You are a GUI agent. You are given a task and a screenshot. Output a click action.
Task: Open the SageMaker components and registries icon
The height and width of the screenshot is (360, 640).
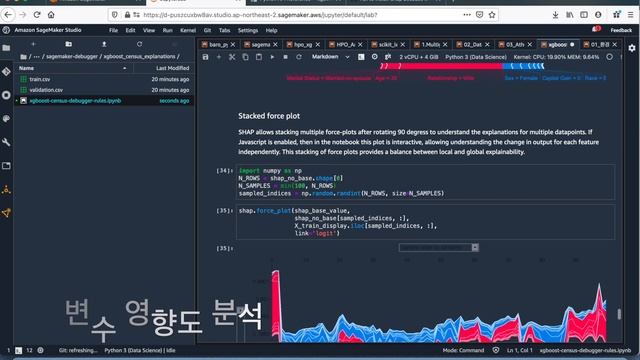point(6,190)
